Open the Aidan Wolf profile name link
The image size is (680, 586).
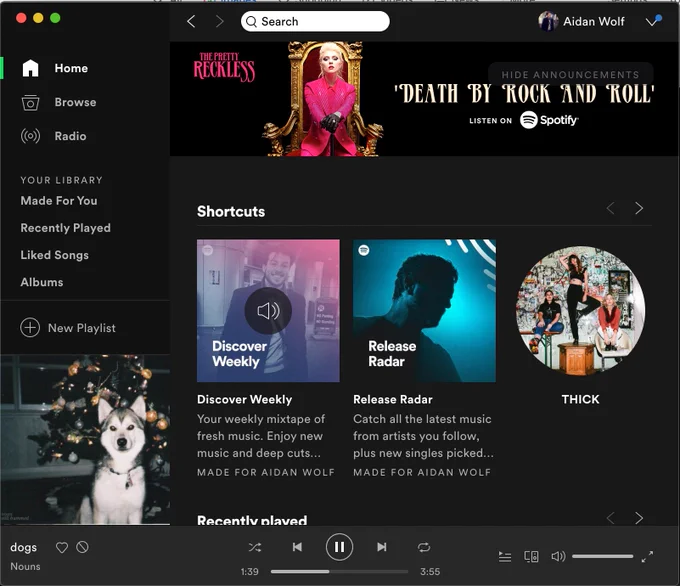tap(594, 21)
